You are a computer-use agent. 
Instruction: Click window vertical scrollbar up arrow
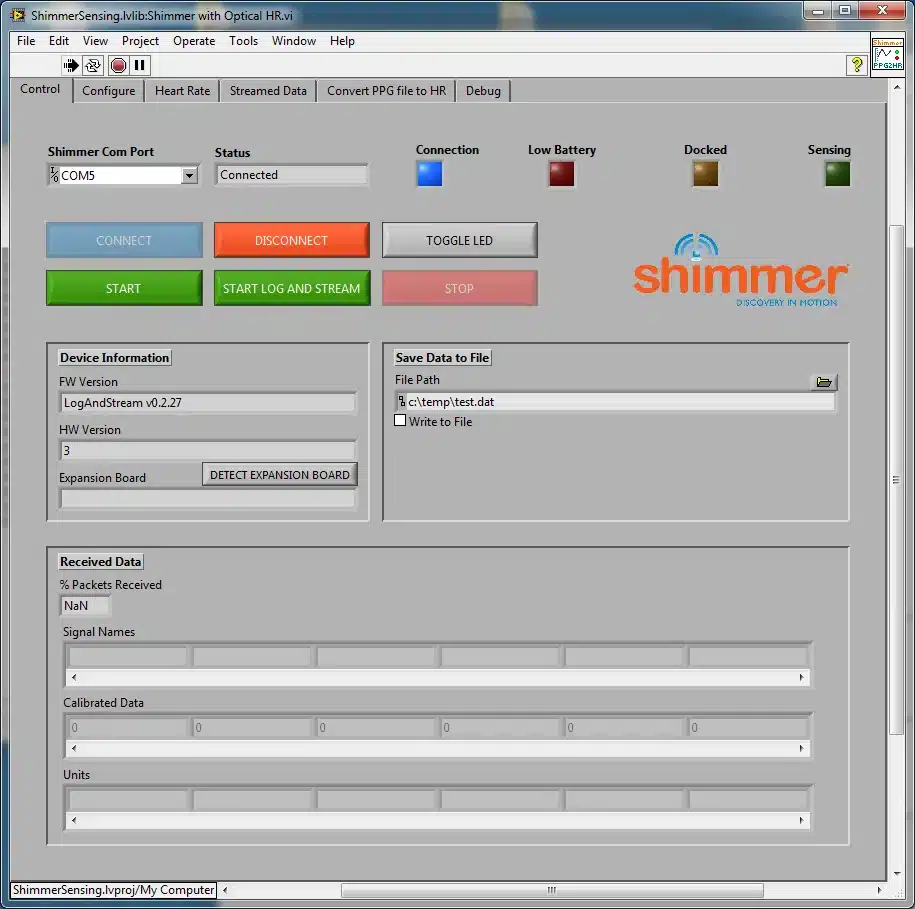[897, 87]
